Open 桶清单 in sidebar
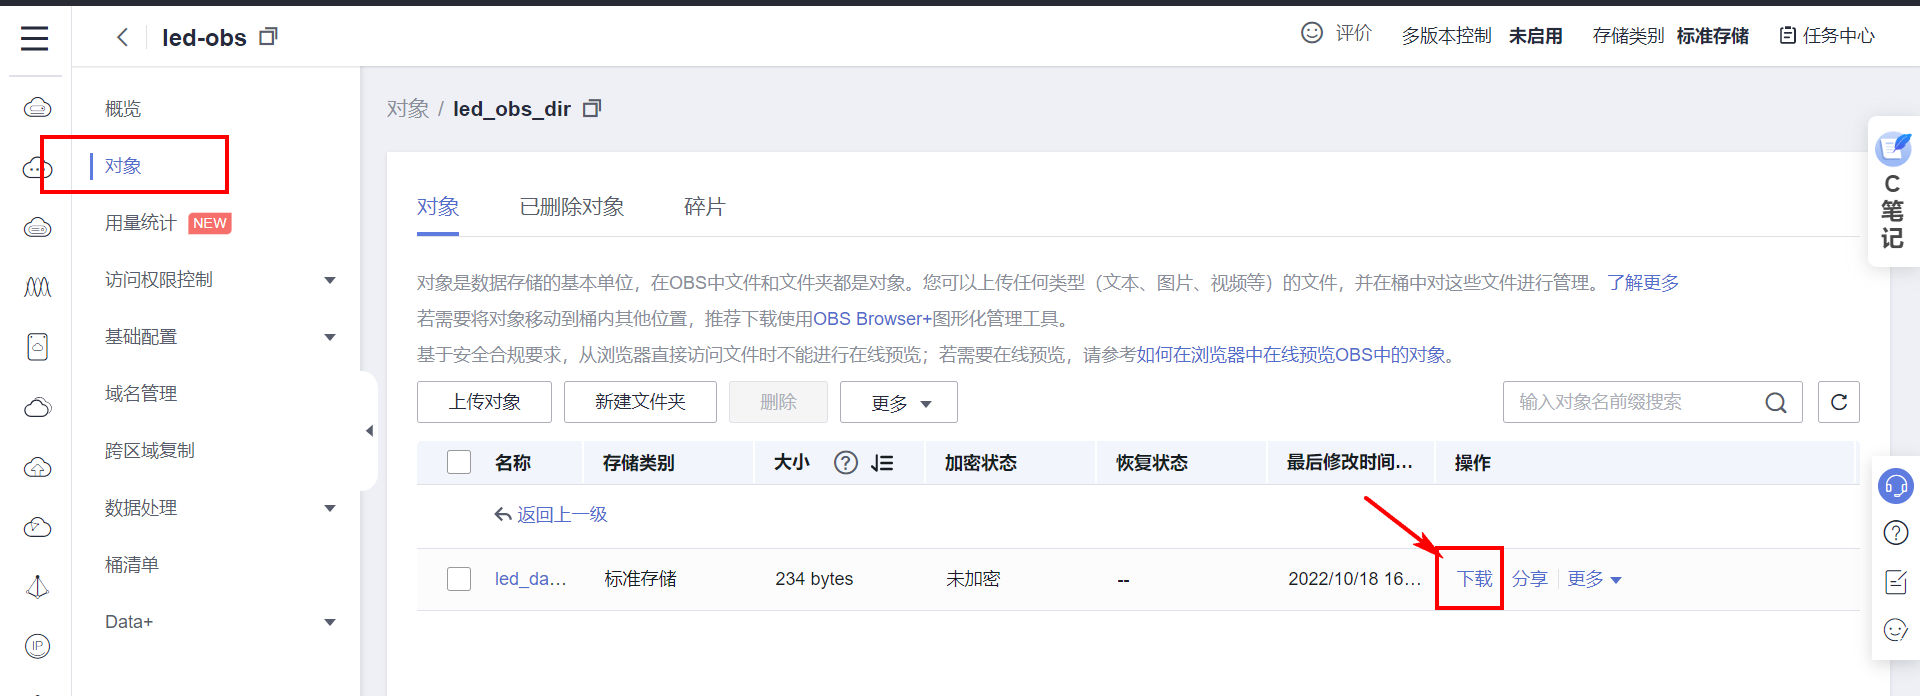This screenshot has height=696, width=1920. click(132, 565)
